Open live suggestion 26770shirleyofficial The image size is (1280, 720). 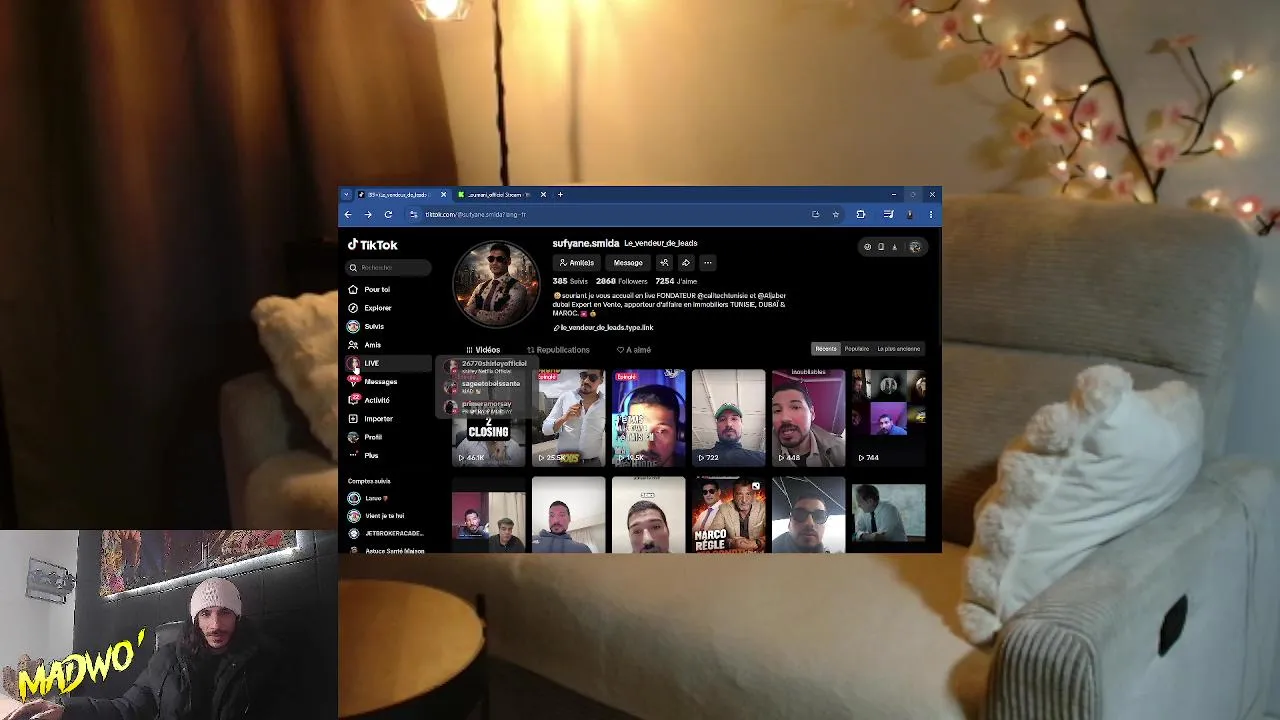click(485, 367)
